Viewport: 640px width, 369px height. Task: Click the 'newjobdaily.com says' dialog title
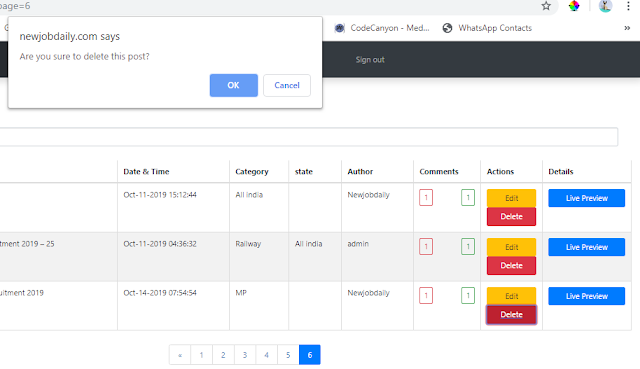pos(69,36)
